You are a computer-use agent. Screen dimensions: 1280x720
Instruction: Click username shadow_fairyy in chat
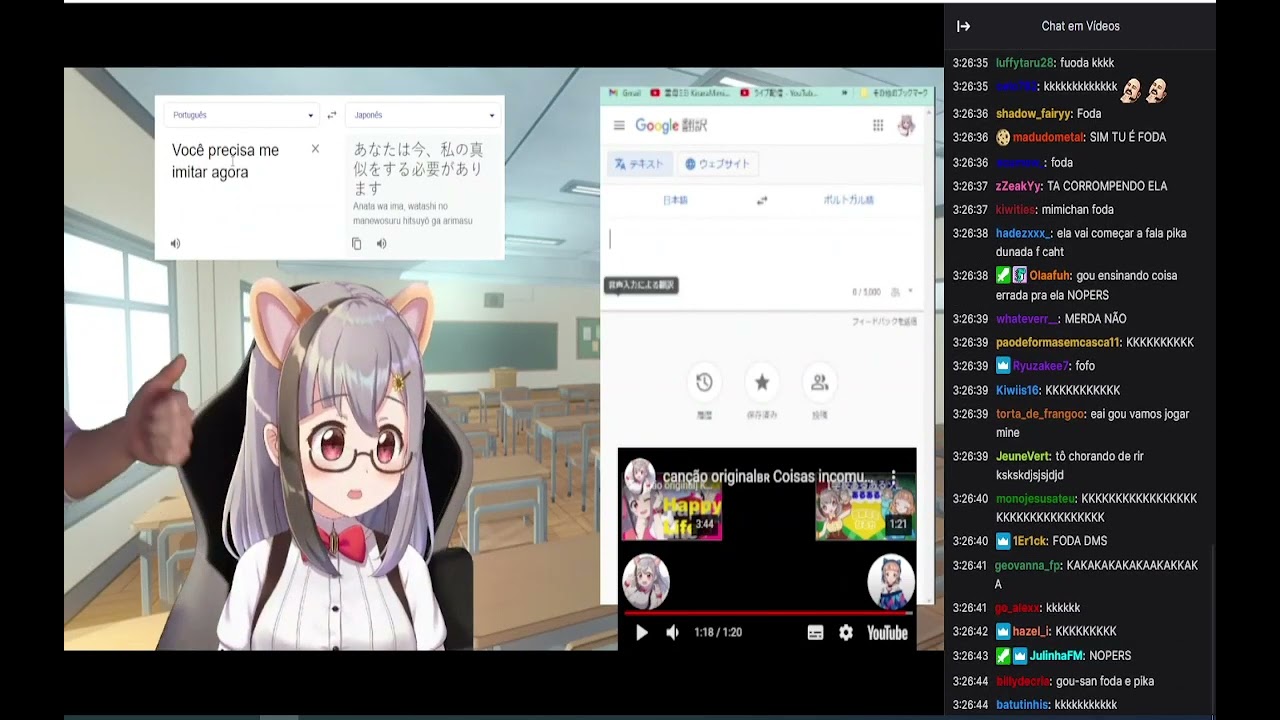click(1034, 114)
